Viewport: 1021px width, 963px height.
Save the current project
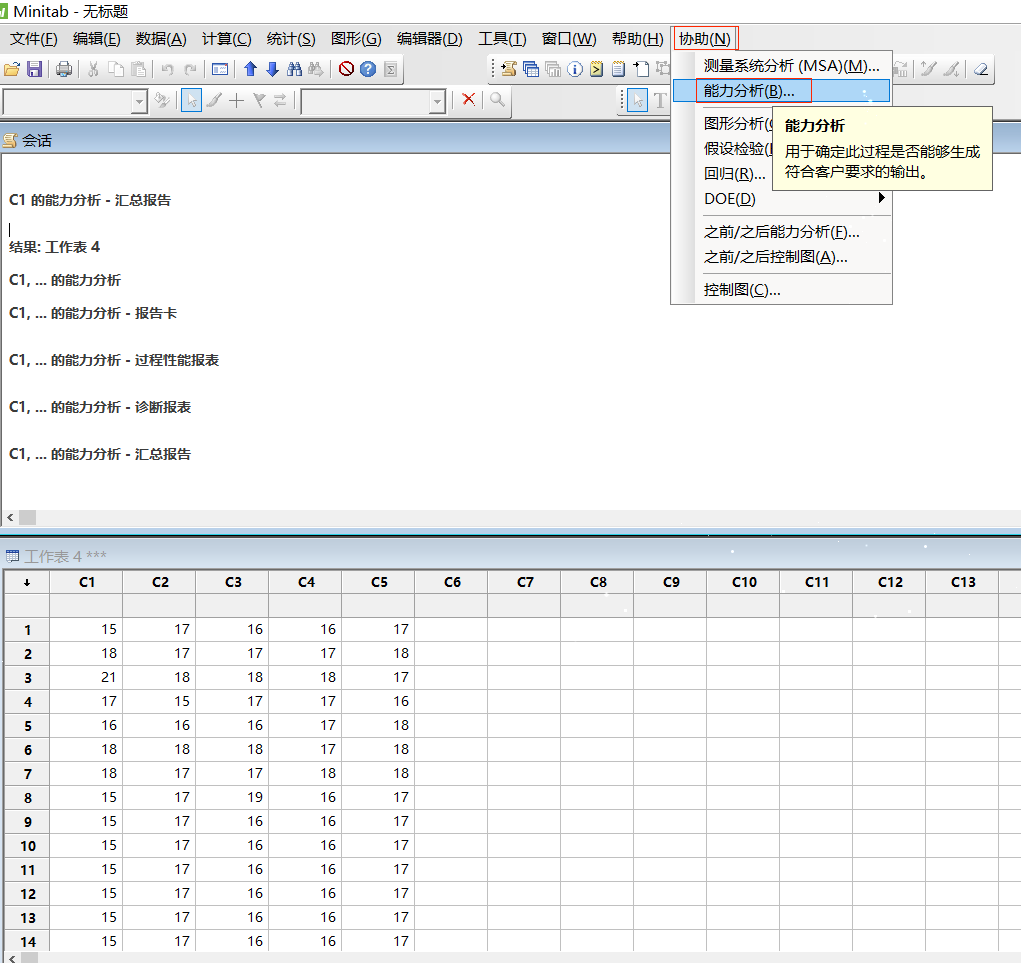pos(36,70)
